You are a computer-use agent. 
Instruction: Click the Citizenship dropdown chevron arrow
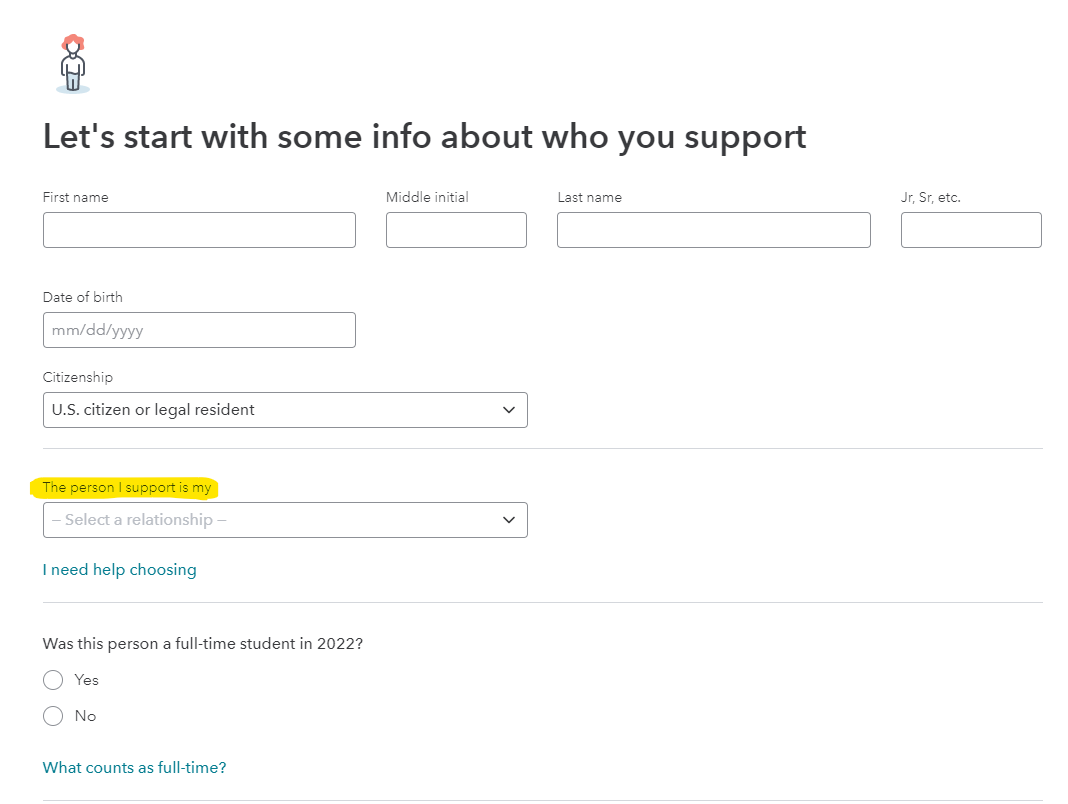508,409
